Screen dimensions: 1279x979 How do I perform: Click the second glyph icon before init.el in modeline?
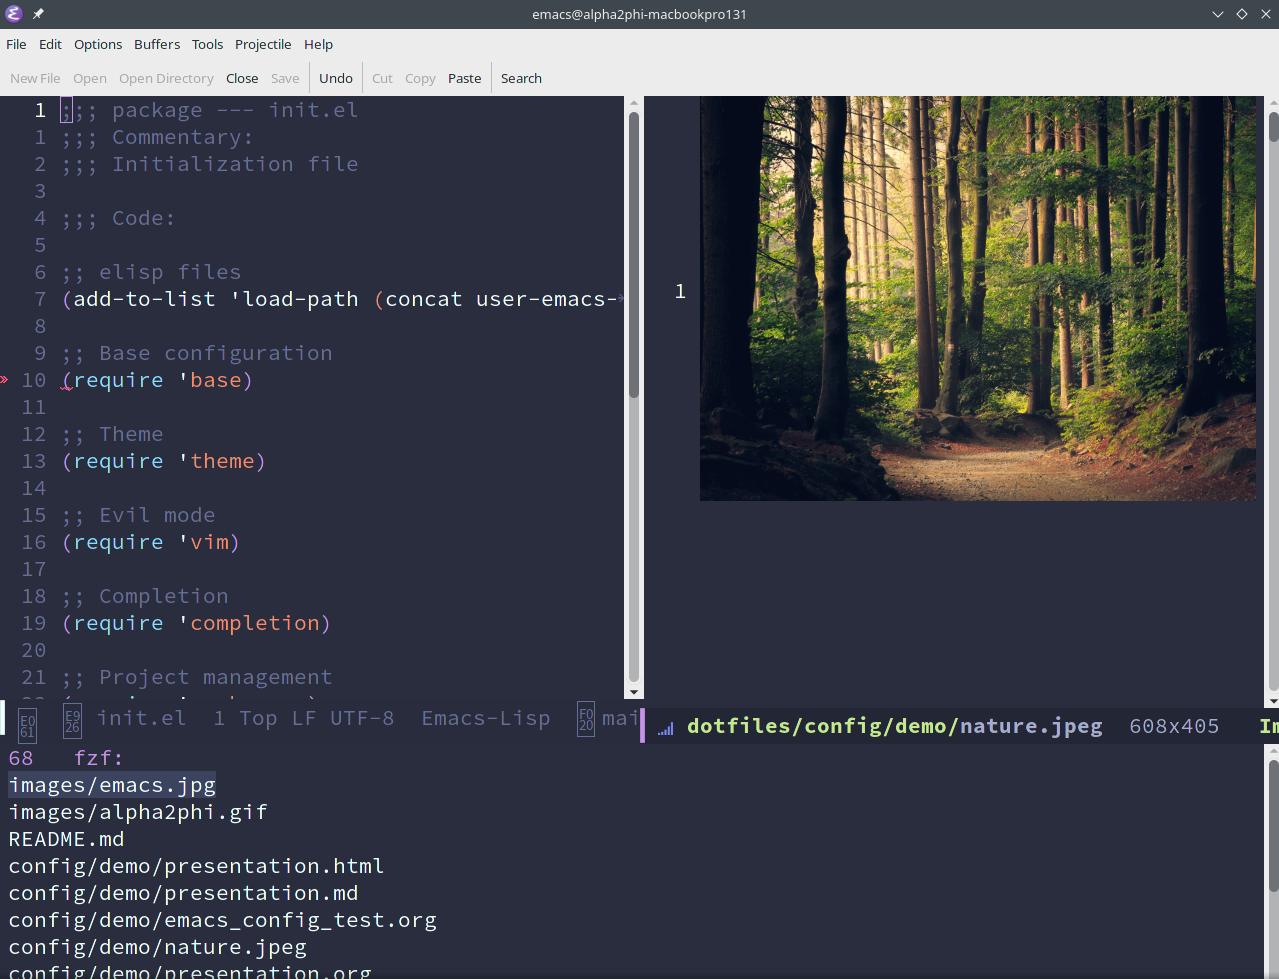point(72,720)
